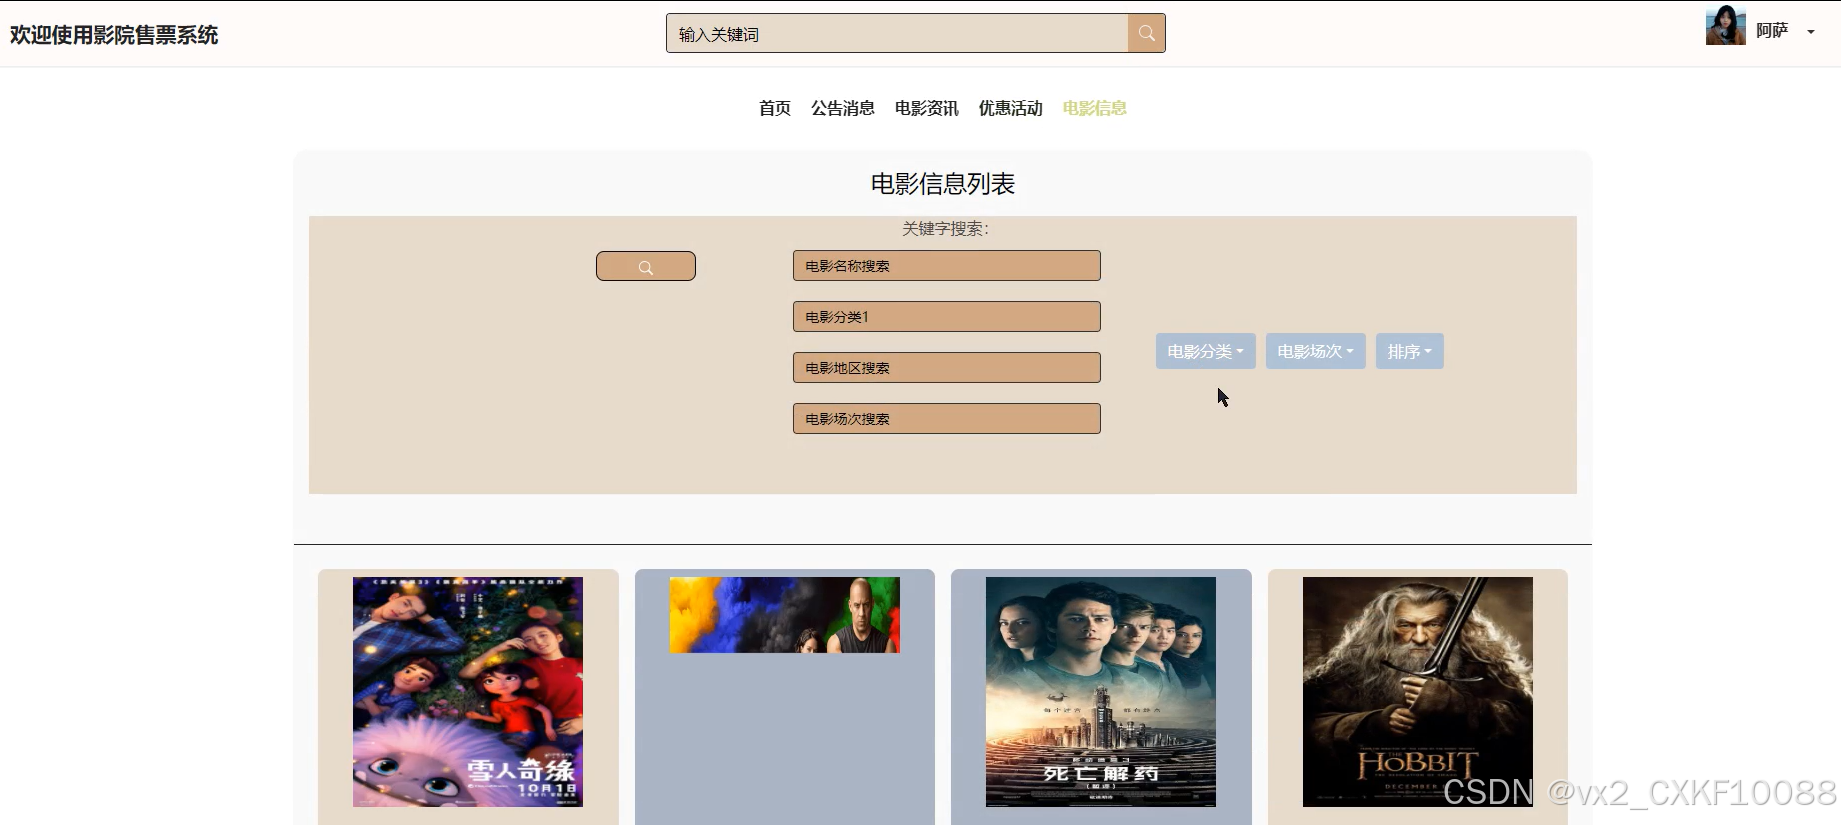Click the 阿萨 username text
Image resolution: width=1841 pixels, height=825 pixels.
[1772, 31]
